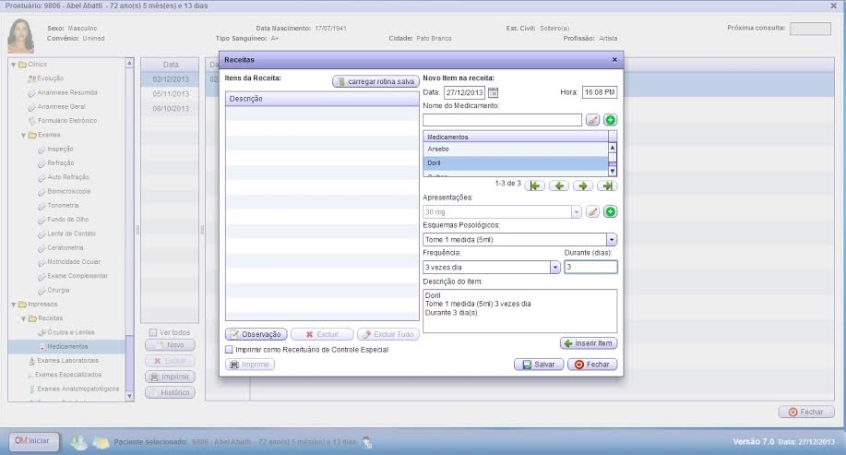The height and width of the screenshot is (455, 846).
Task: Click Fechar button in Receitas dialog
Action: pyautogui.click(x=592, y=364)
